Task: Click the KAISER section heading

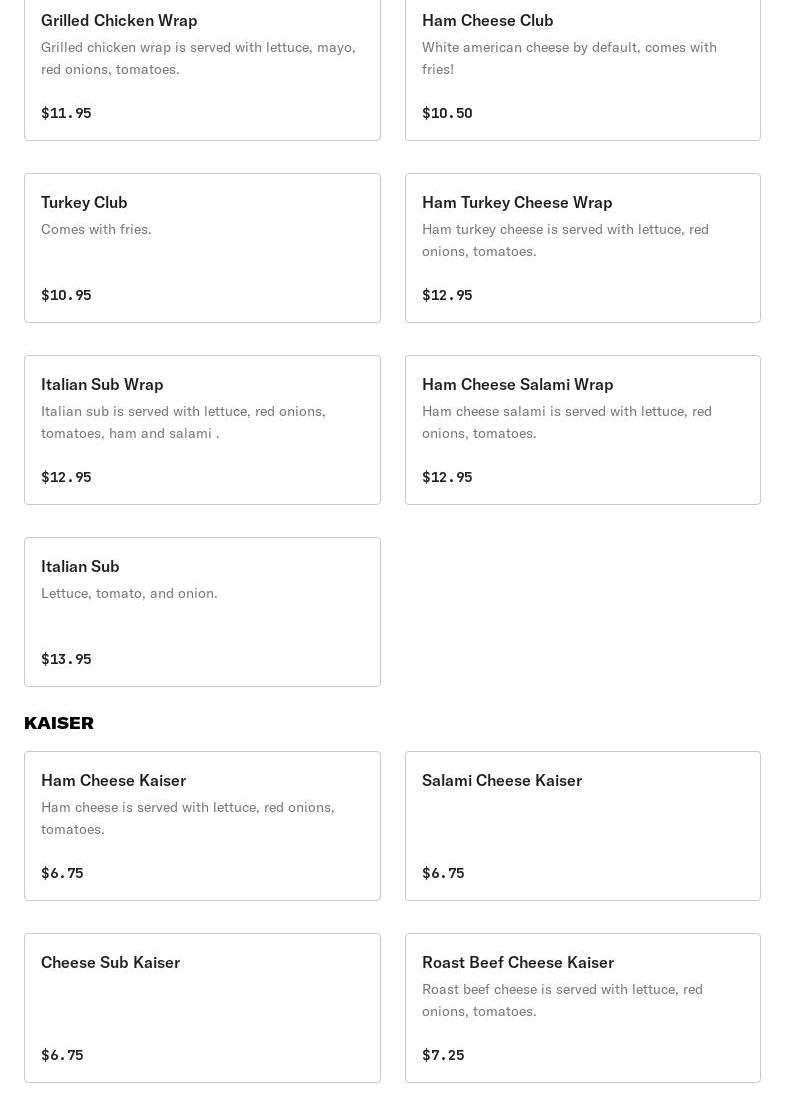Action: coord(59,723)
